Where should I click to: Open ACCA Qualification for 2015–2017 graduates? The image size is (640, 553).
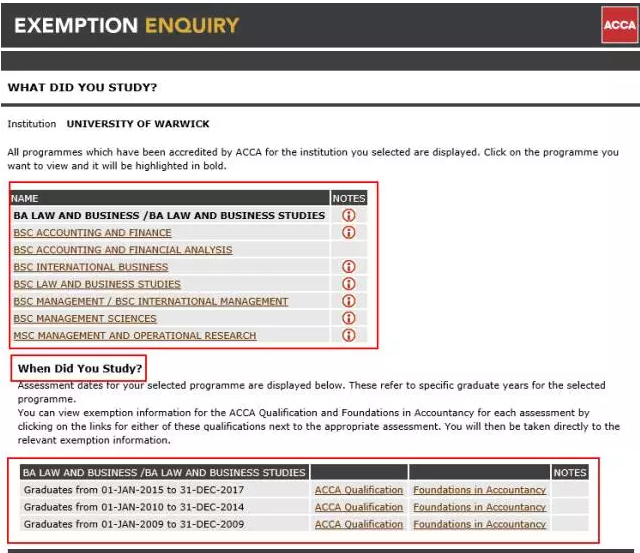[359, 490]
